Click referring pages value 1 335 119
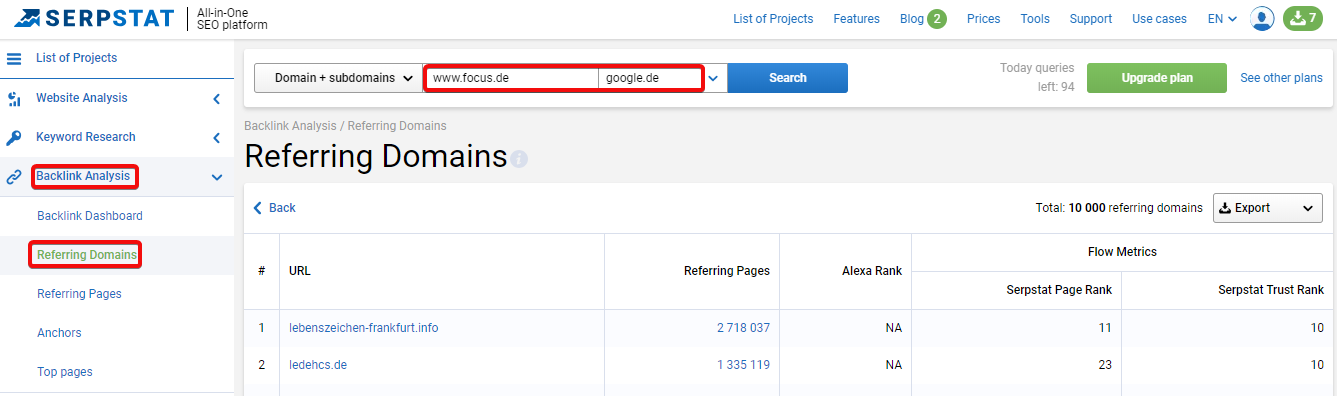The image size is (1337, 396). pos(743,365)
